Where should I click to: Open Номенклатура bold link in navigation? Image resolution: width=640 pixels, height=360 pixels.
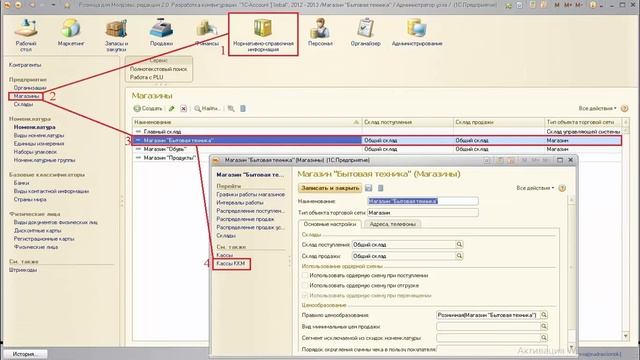(34, 127)
